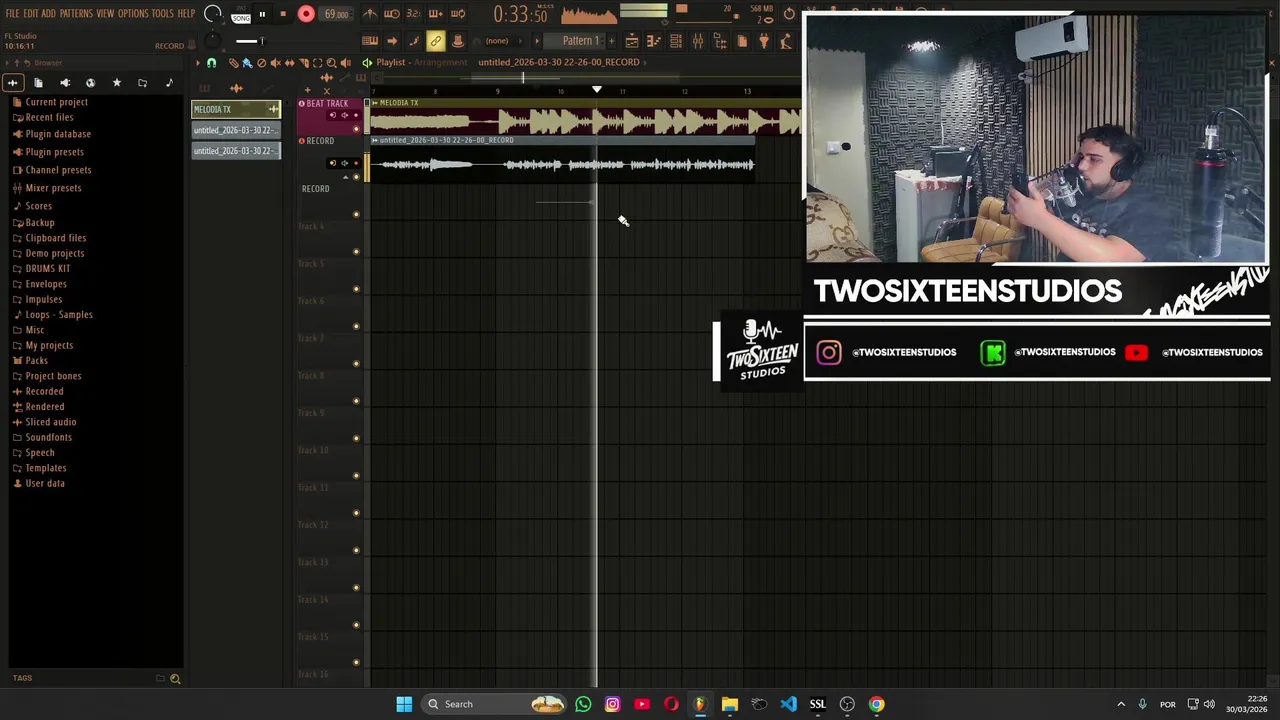The height and width of the screenshot is (720, 1280).
Task: Expand Channel presets folder
Action: 58,170
